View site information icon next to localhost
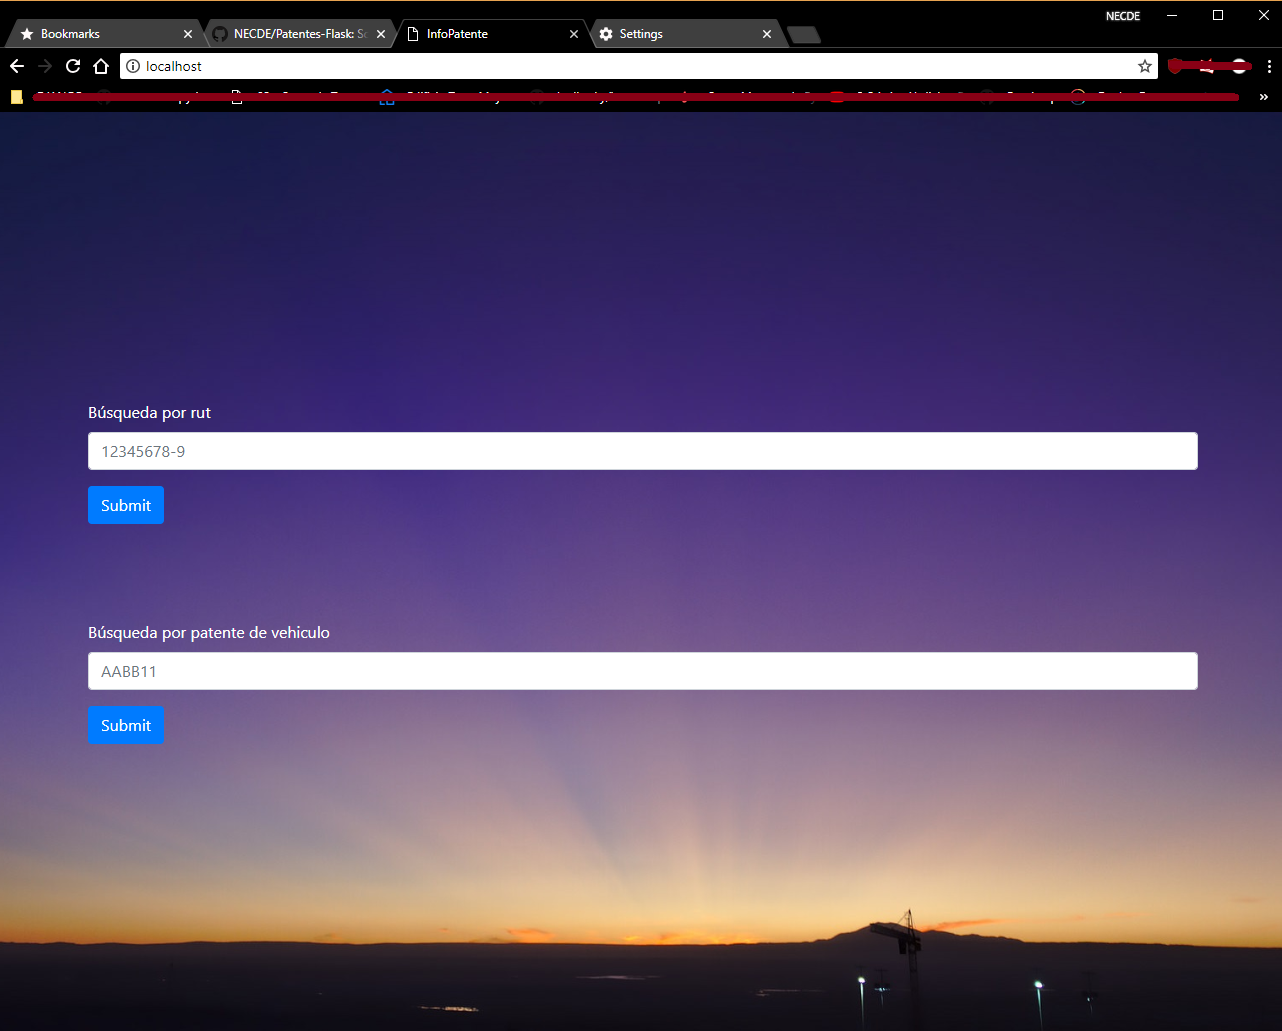 coord(133,66)
